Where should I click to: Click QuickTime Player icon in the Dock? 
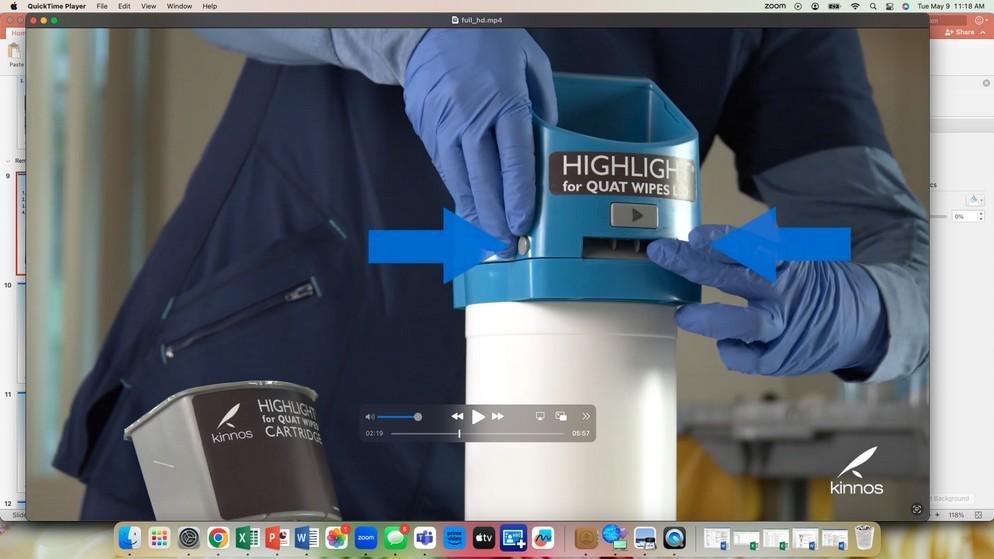point(674,538)
